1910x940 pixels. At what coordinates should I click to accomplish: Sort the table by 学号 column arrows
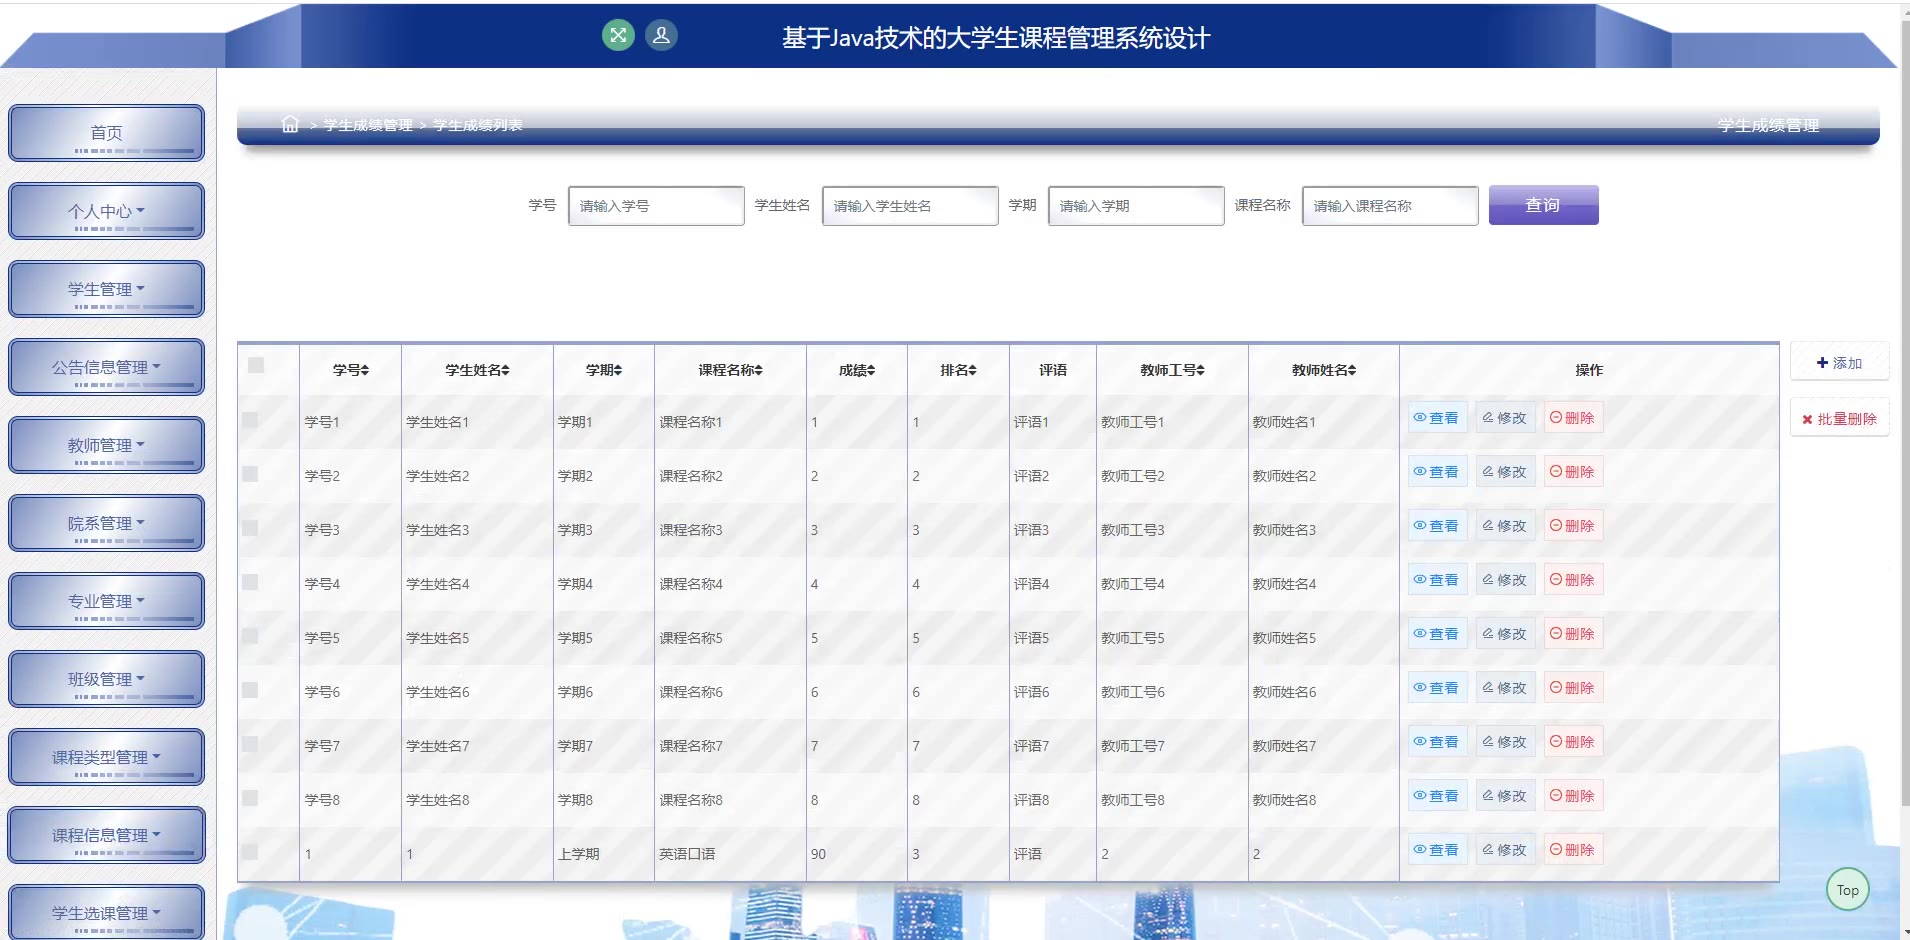click(365, 370)
